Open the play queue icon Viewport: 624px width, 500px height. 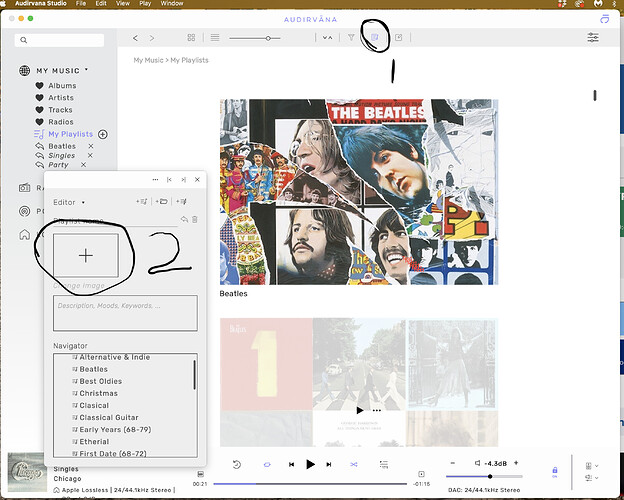[x=384, y=464]
